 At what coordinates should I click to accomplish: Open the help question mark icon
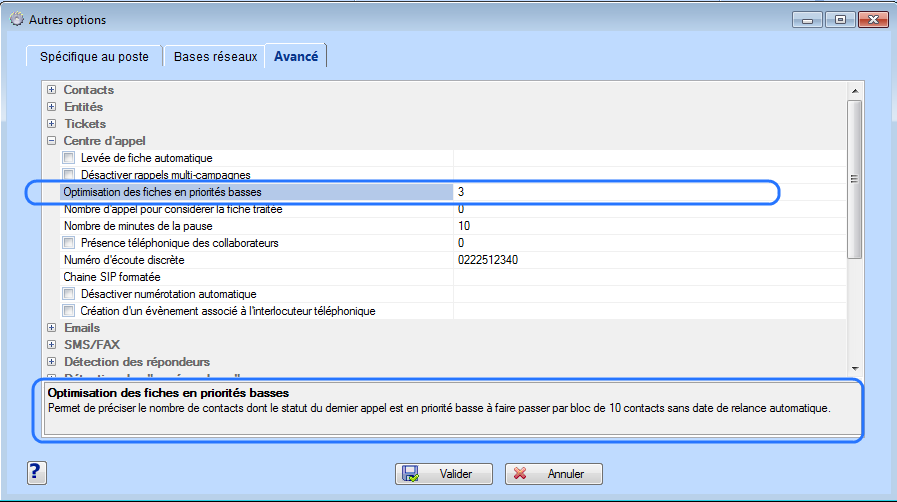pos(37,473)
